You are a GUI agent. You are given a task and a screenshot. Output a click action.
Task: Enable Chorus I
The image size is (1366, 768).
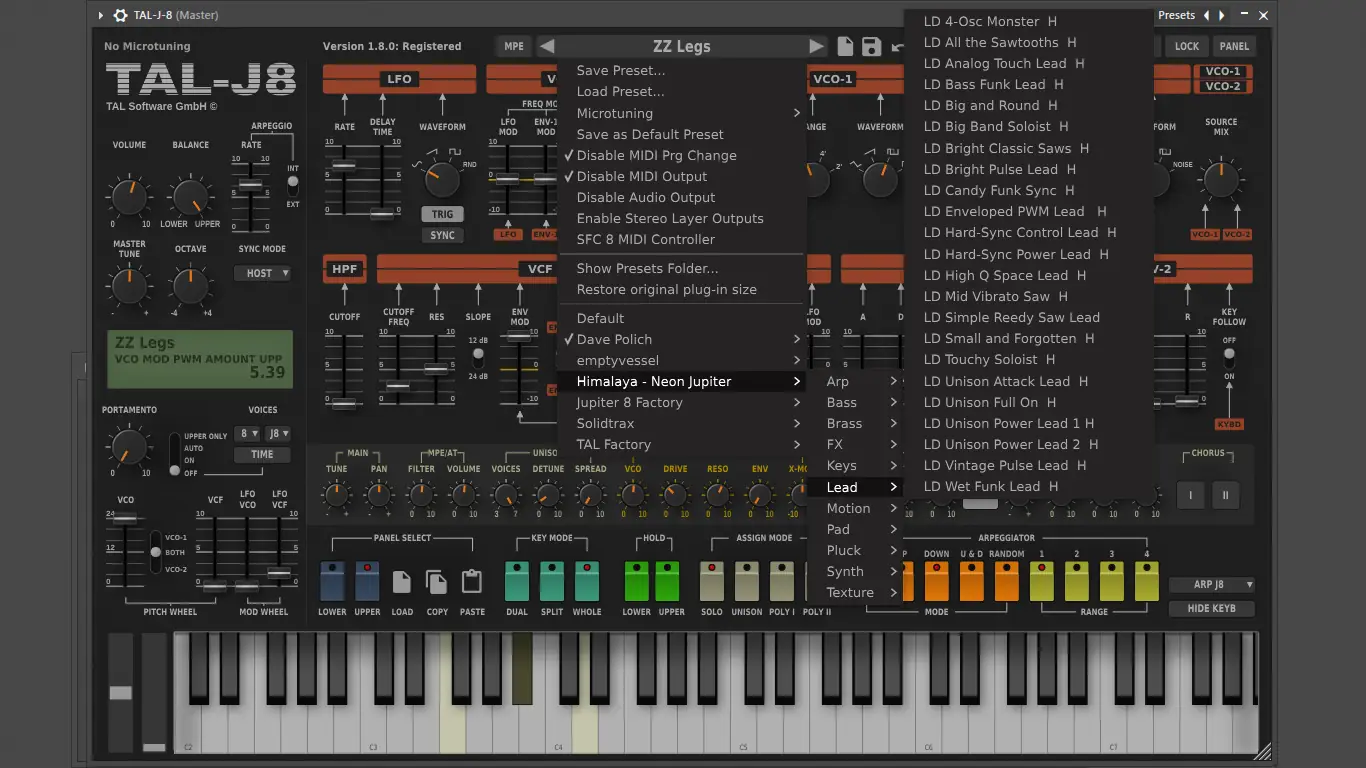click(1190, 495)
